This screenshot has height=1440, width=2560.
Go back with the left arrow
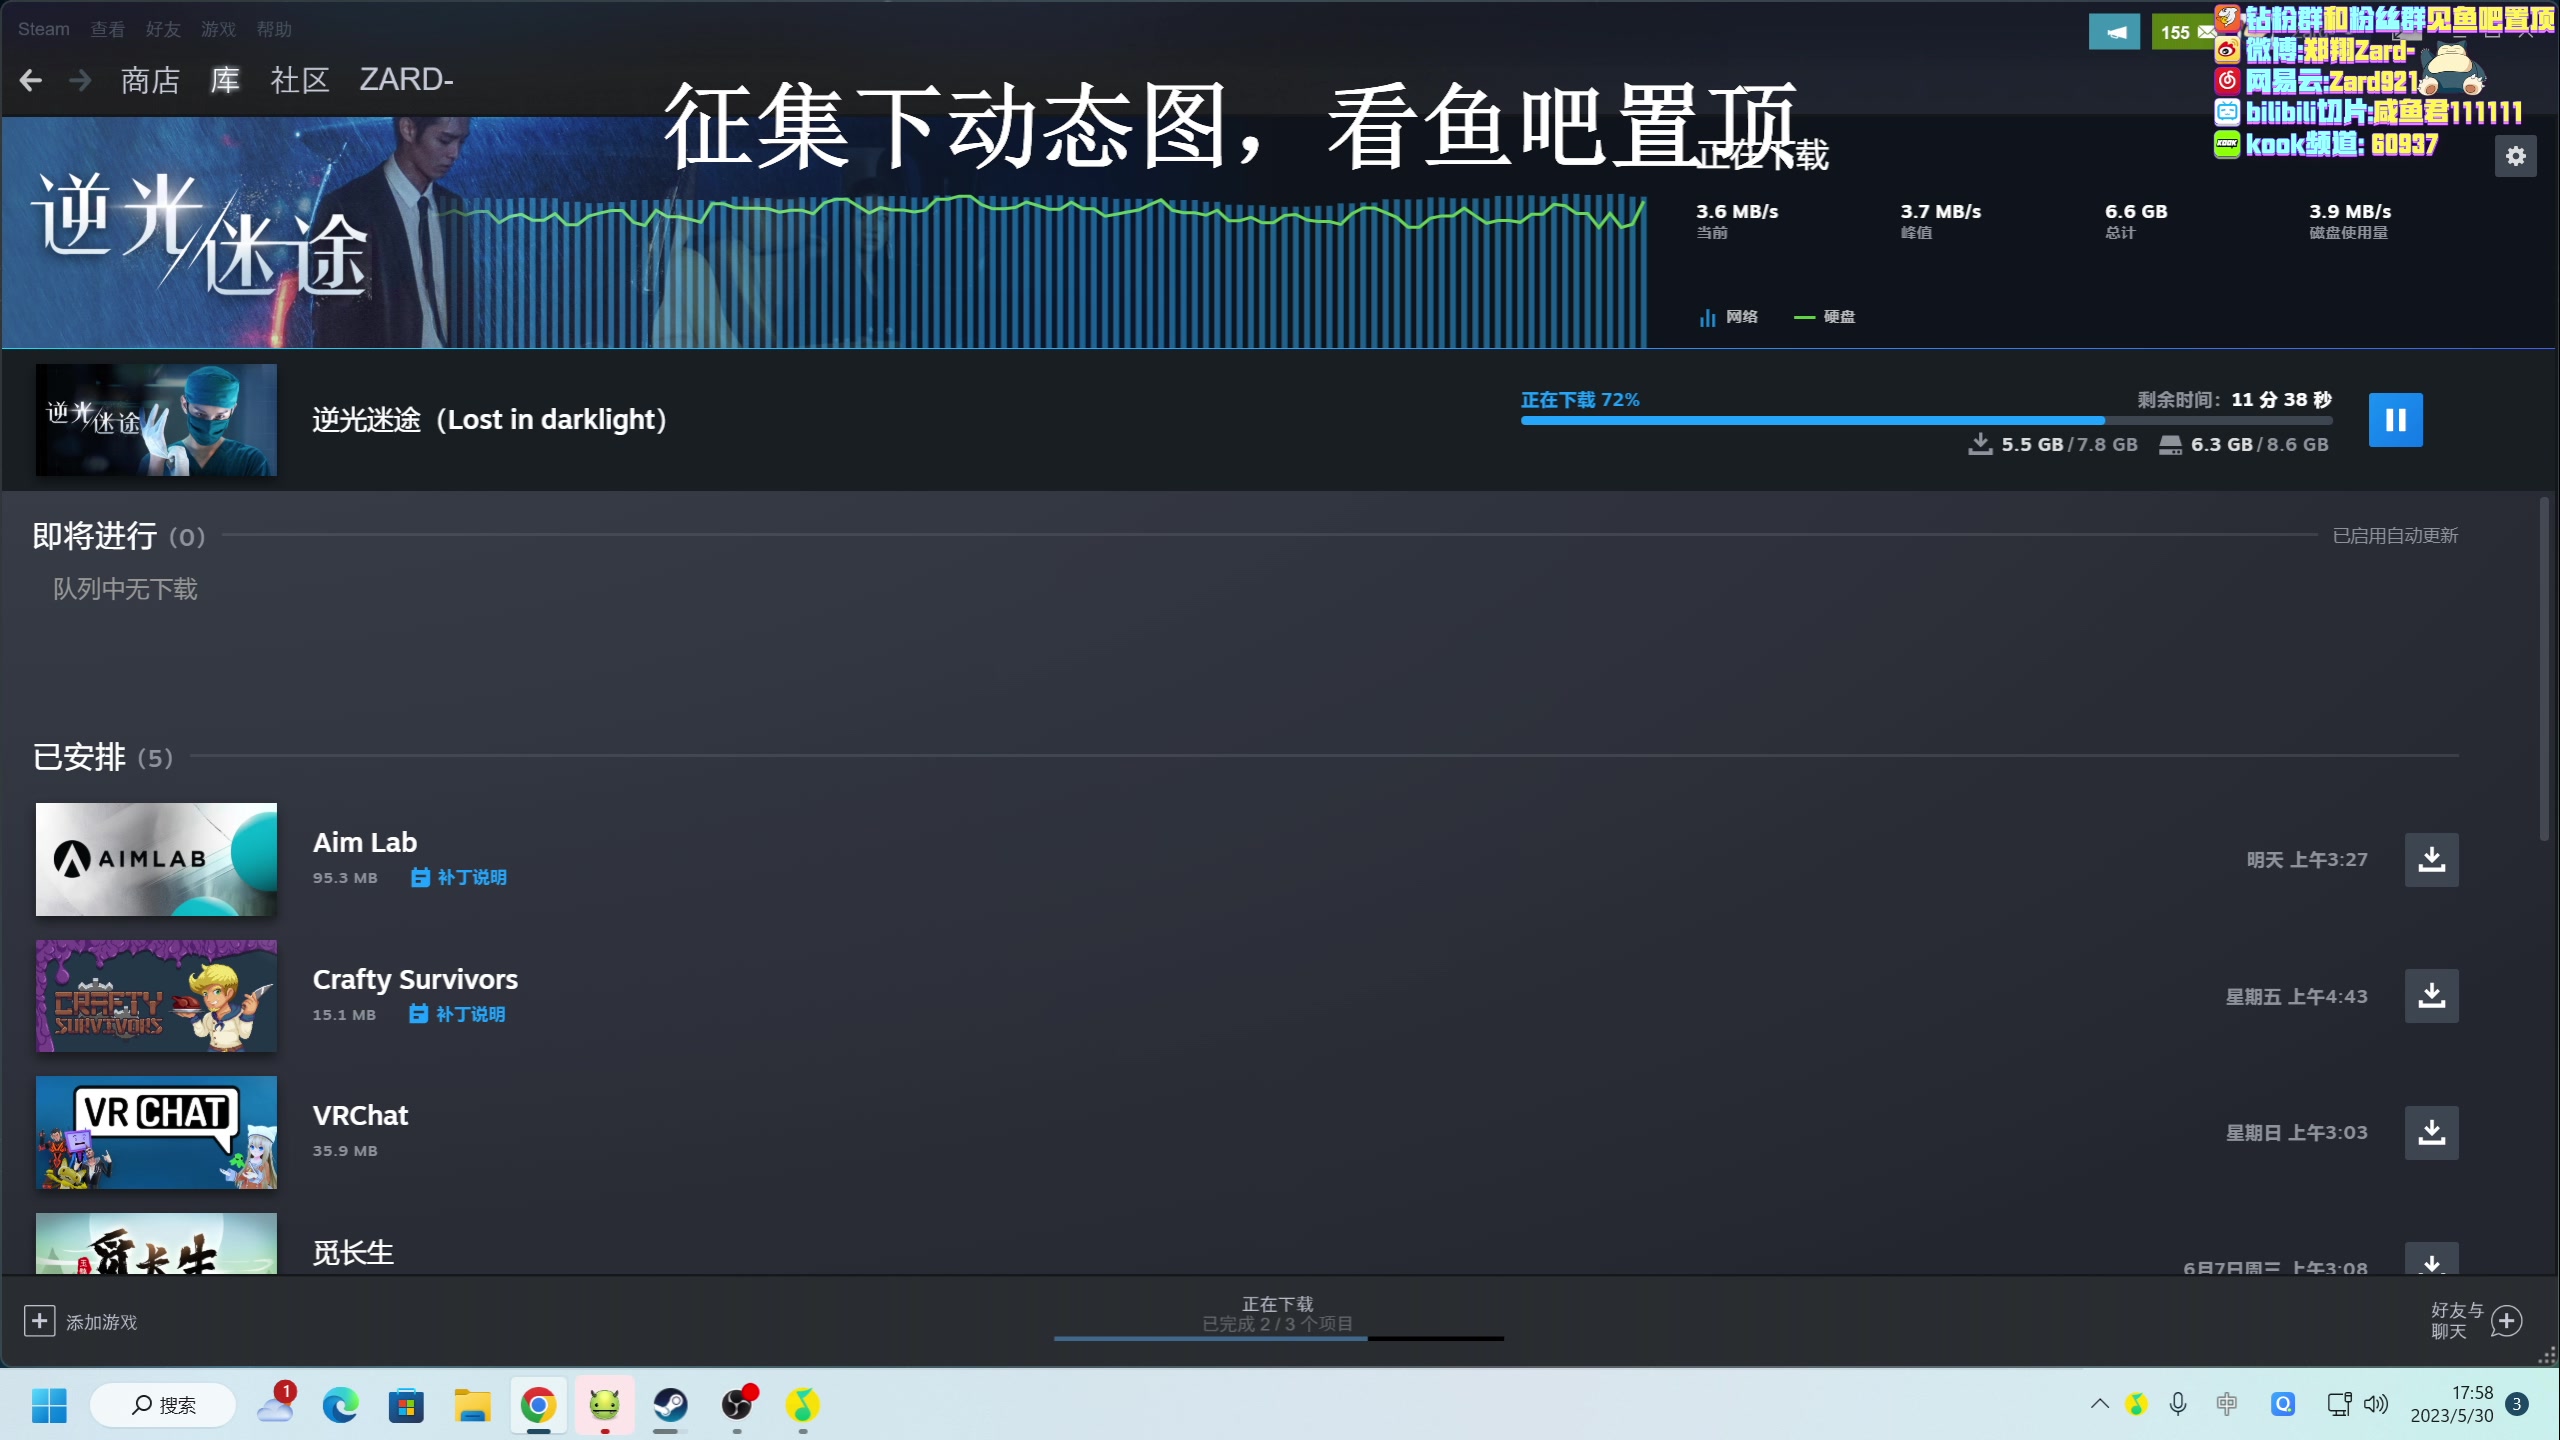31,80
